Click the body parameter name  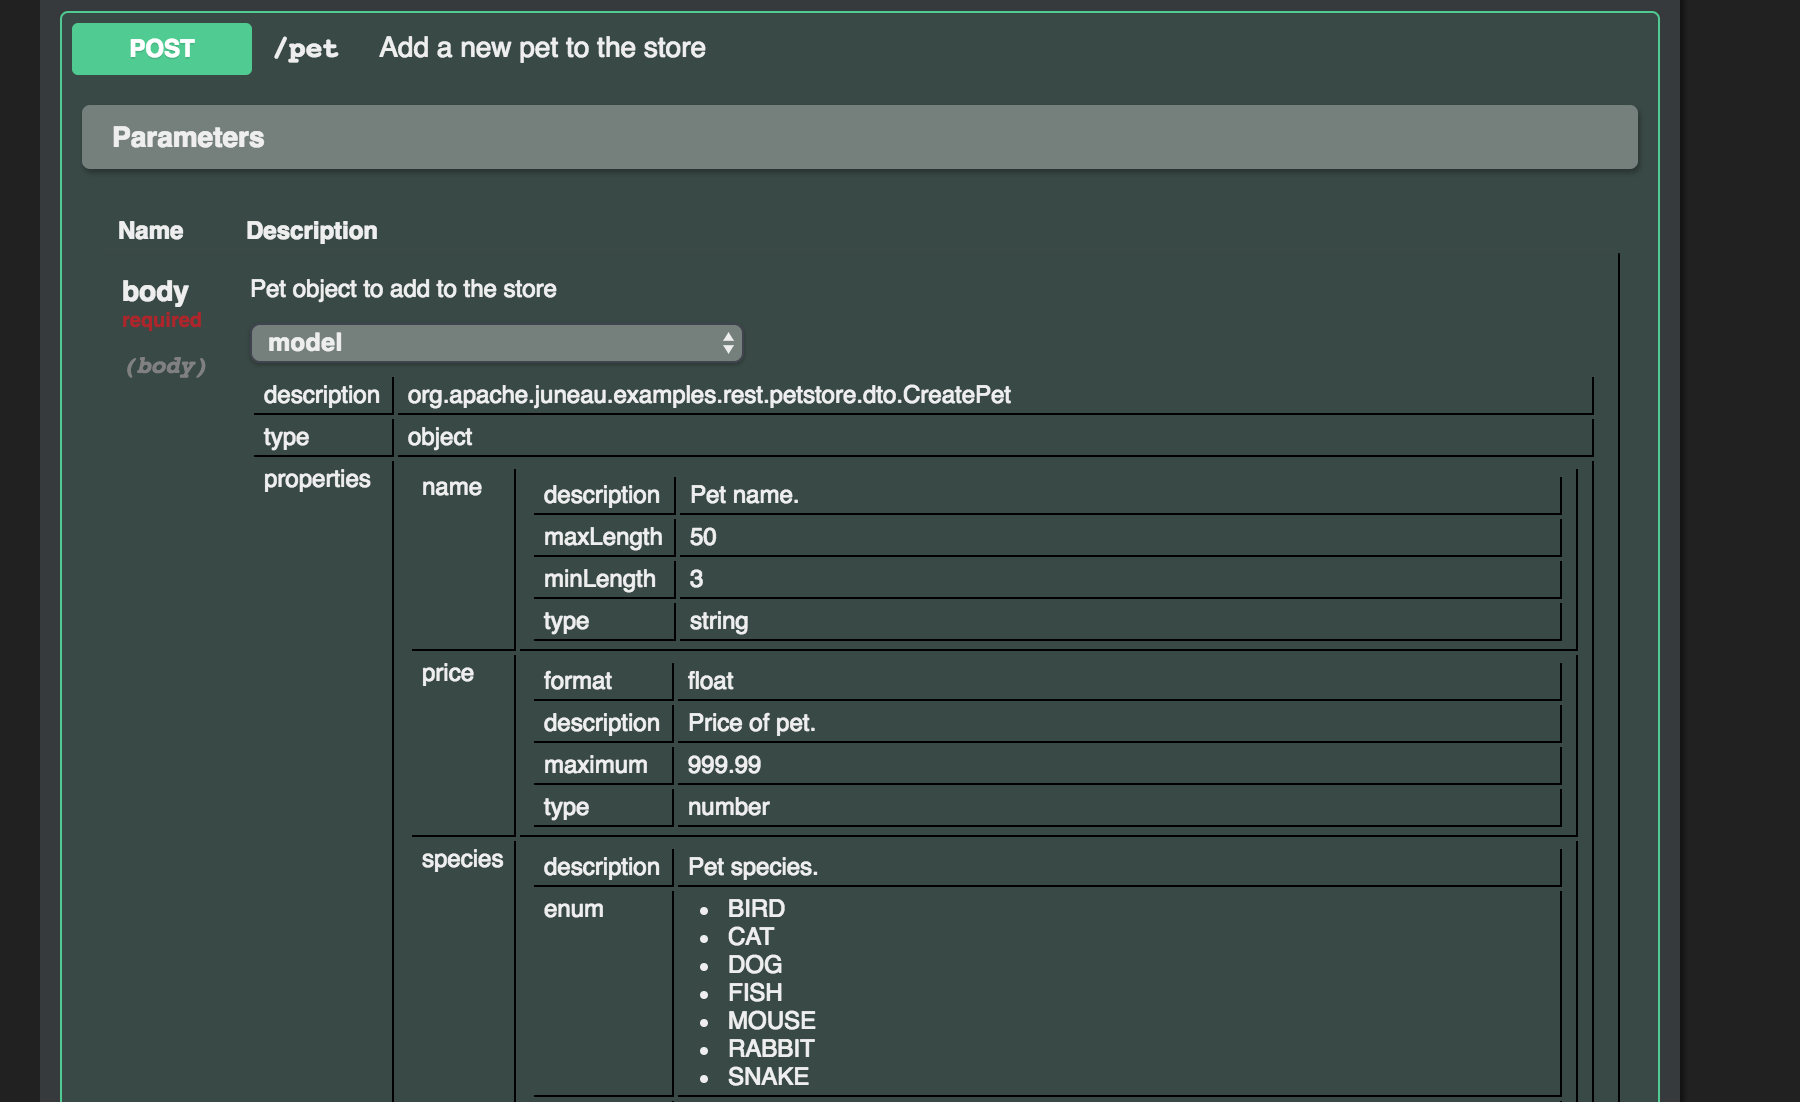click(x=155, y=291)
